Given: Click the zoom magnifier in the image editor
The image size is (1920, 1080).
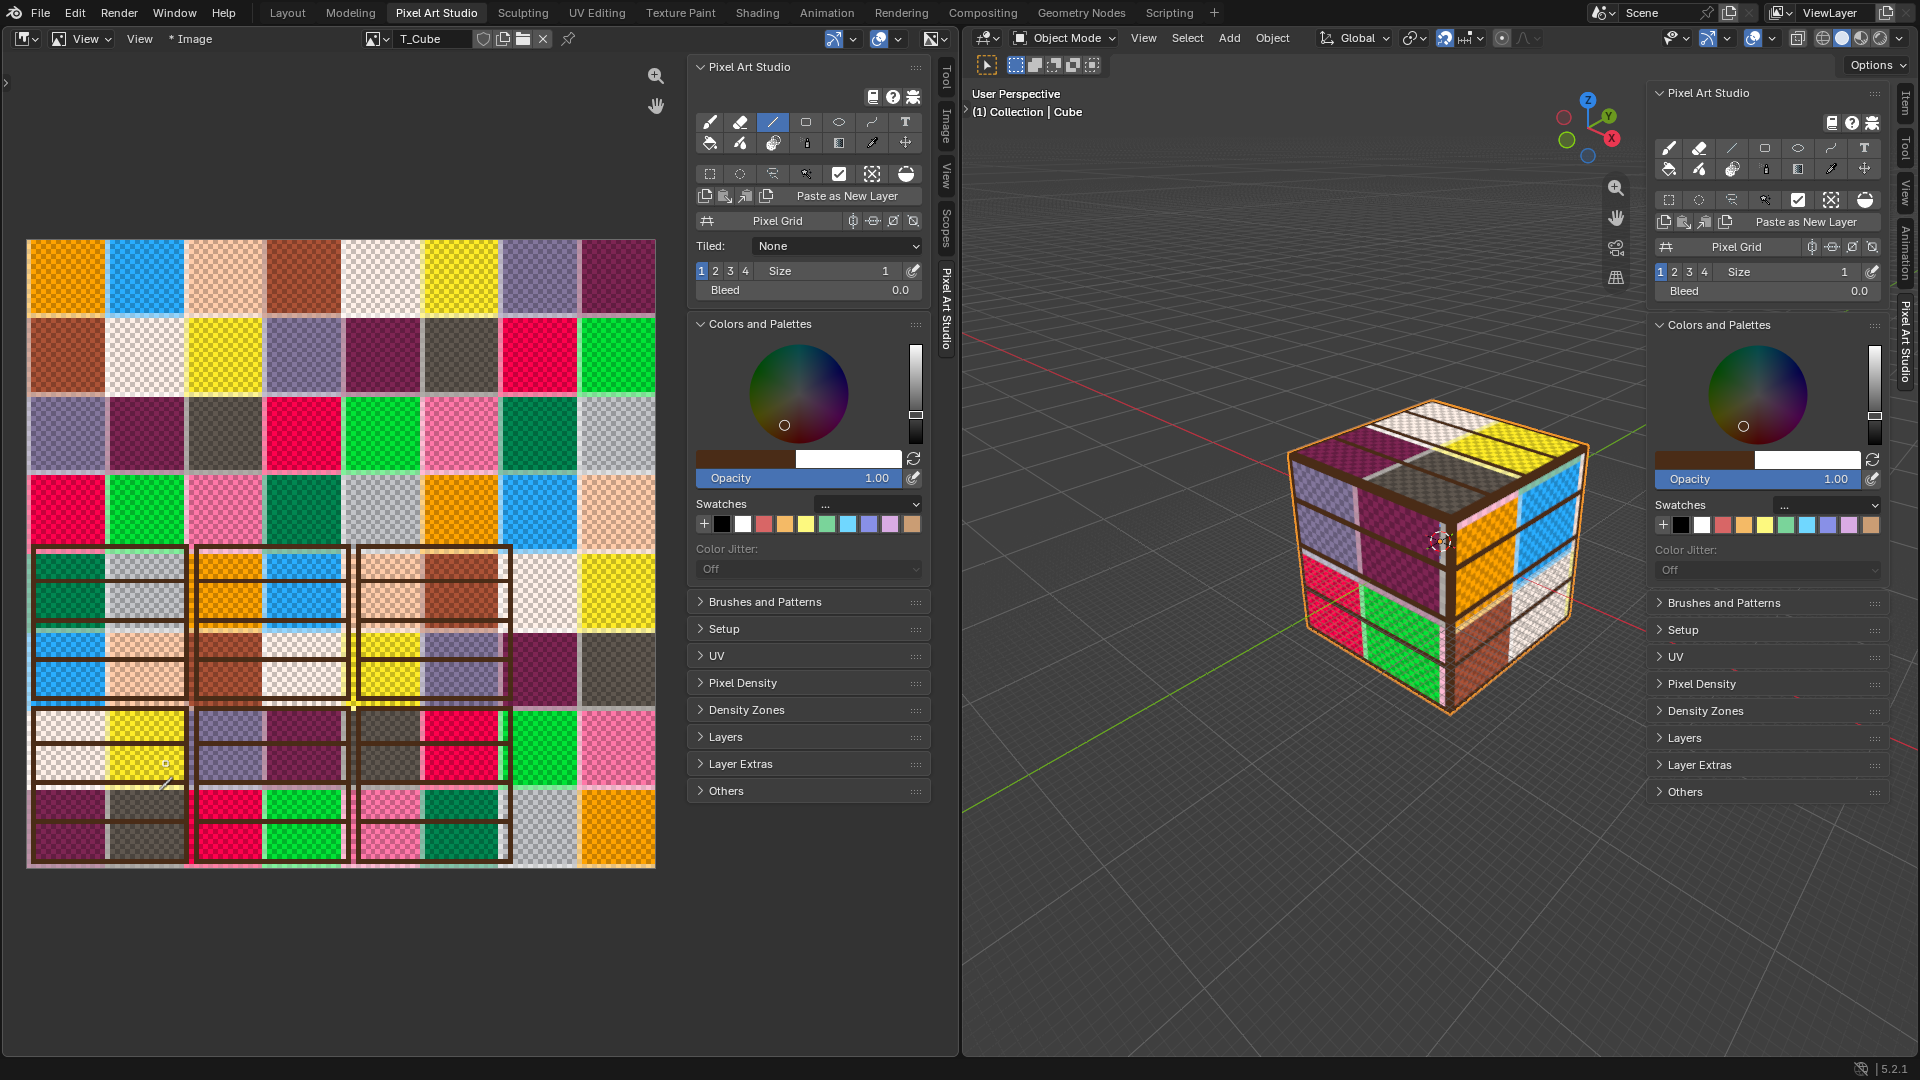Looking at the screenshot, I should pos(656,76).
